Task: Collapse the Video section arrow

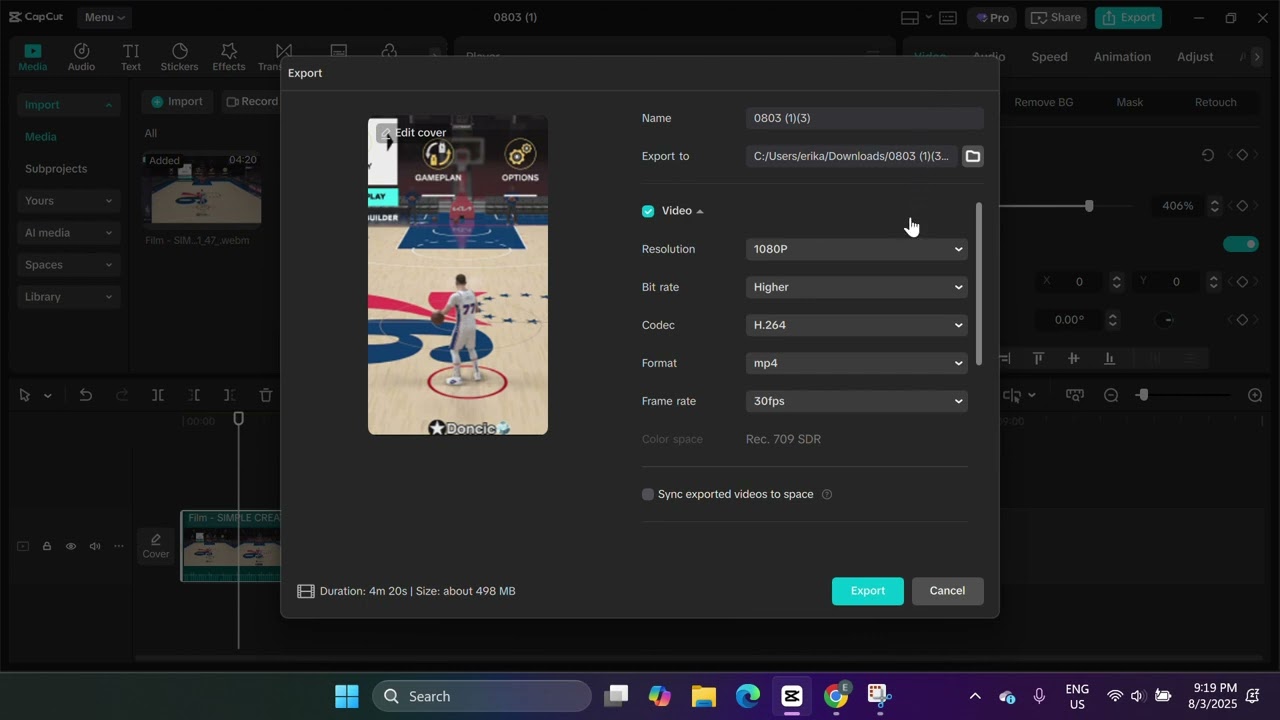Action: click(x=700, y=211)
